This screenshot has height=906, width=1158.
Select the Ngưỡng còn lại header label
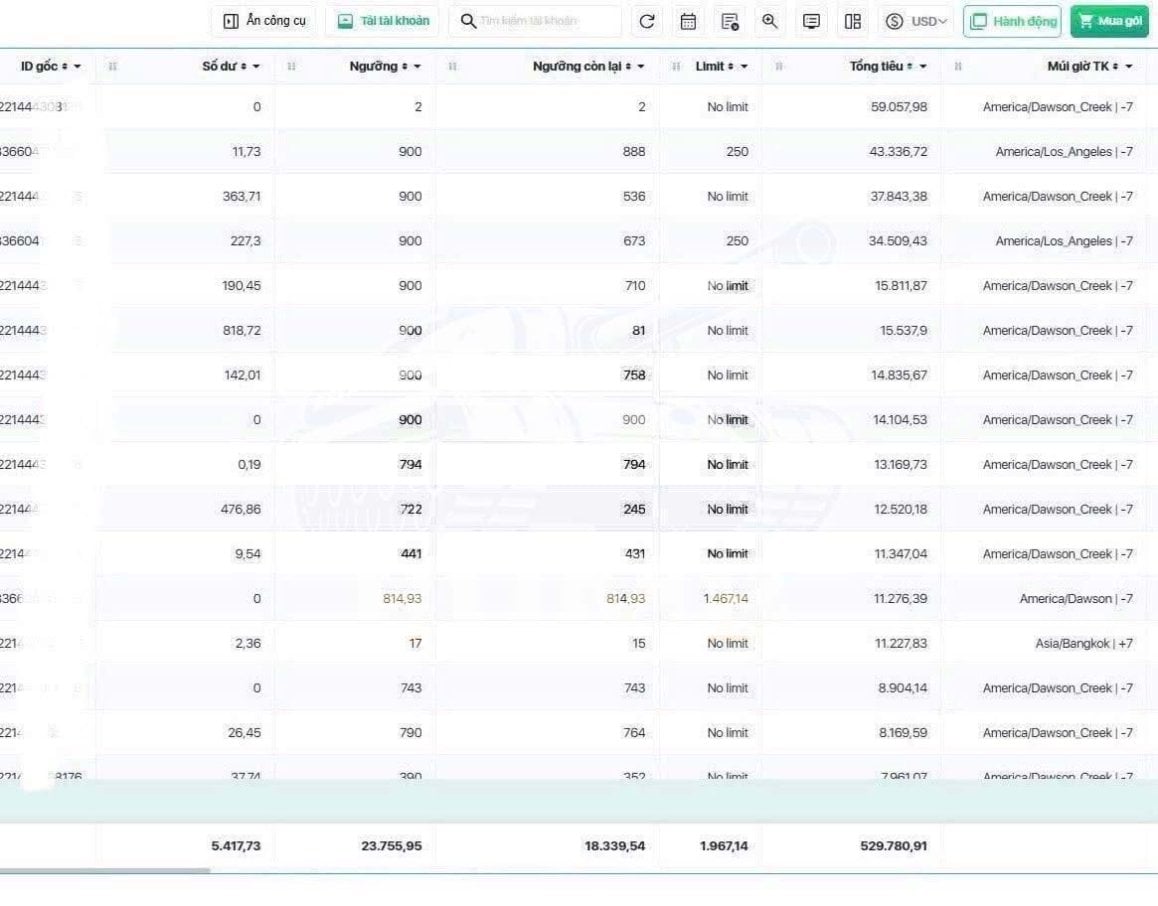pos(577,66)
